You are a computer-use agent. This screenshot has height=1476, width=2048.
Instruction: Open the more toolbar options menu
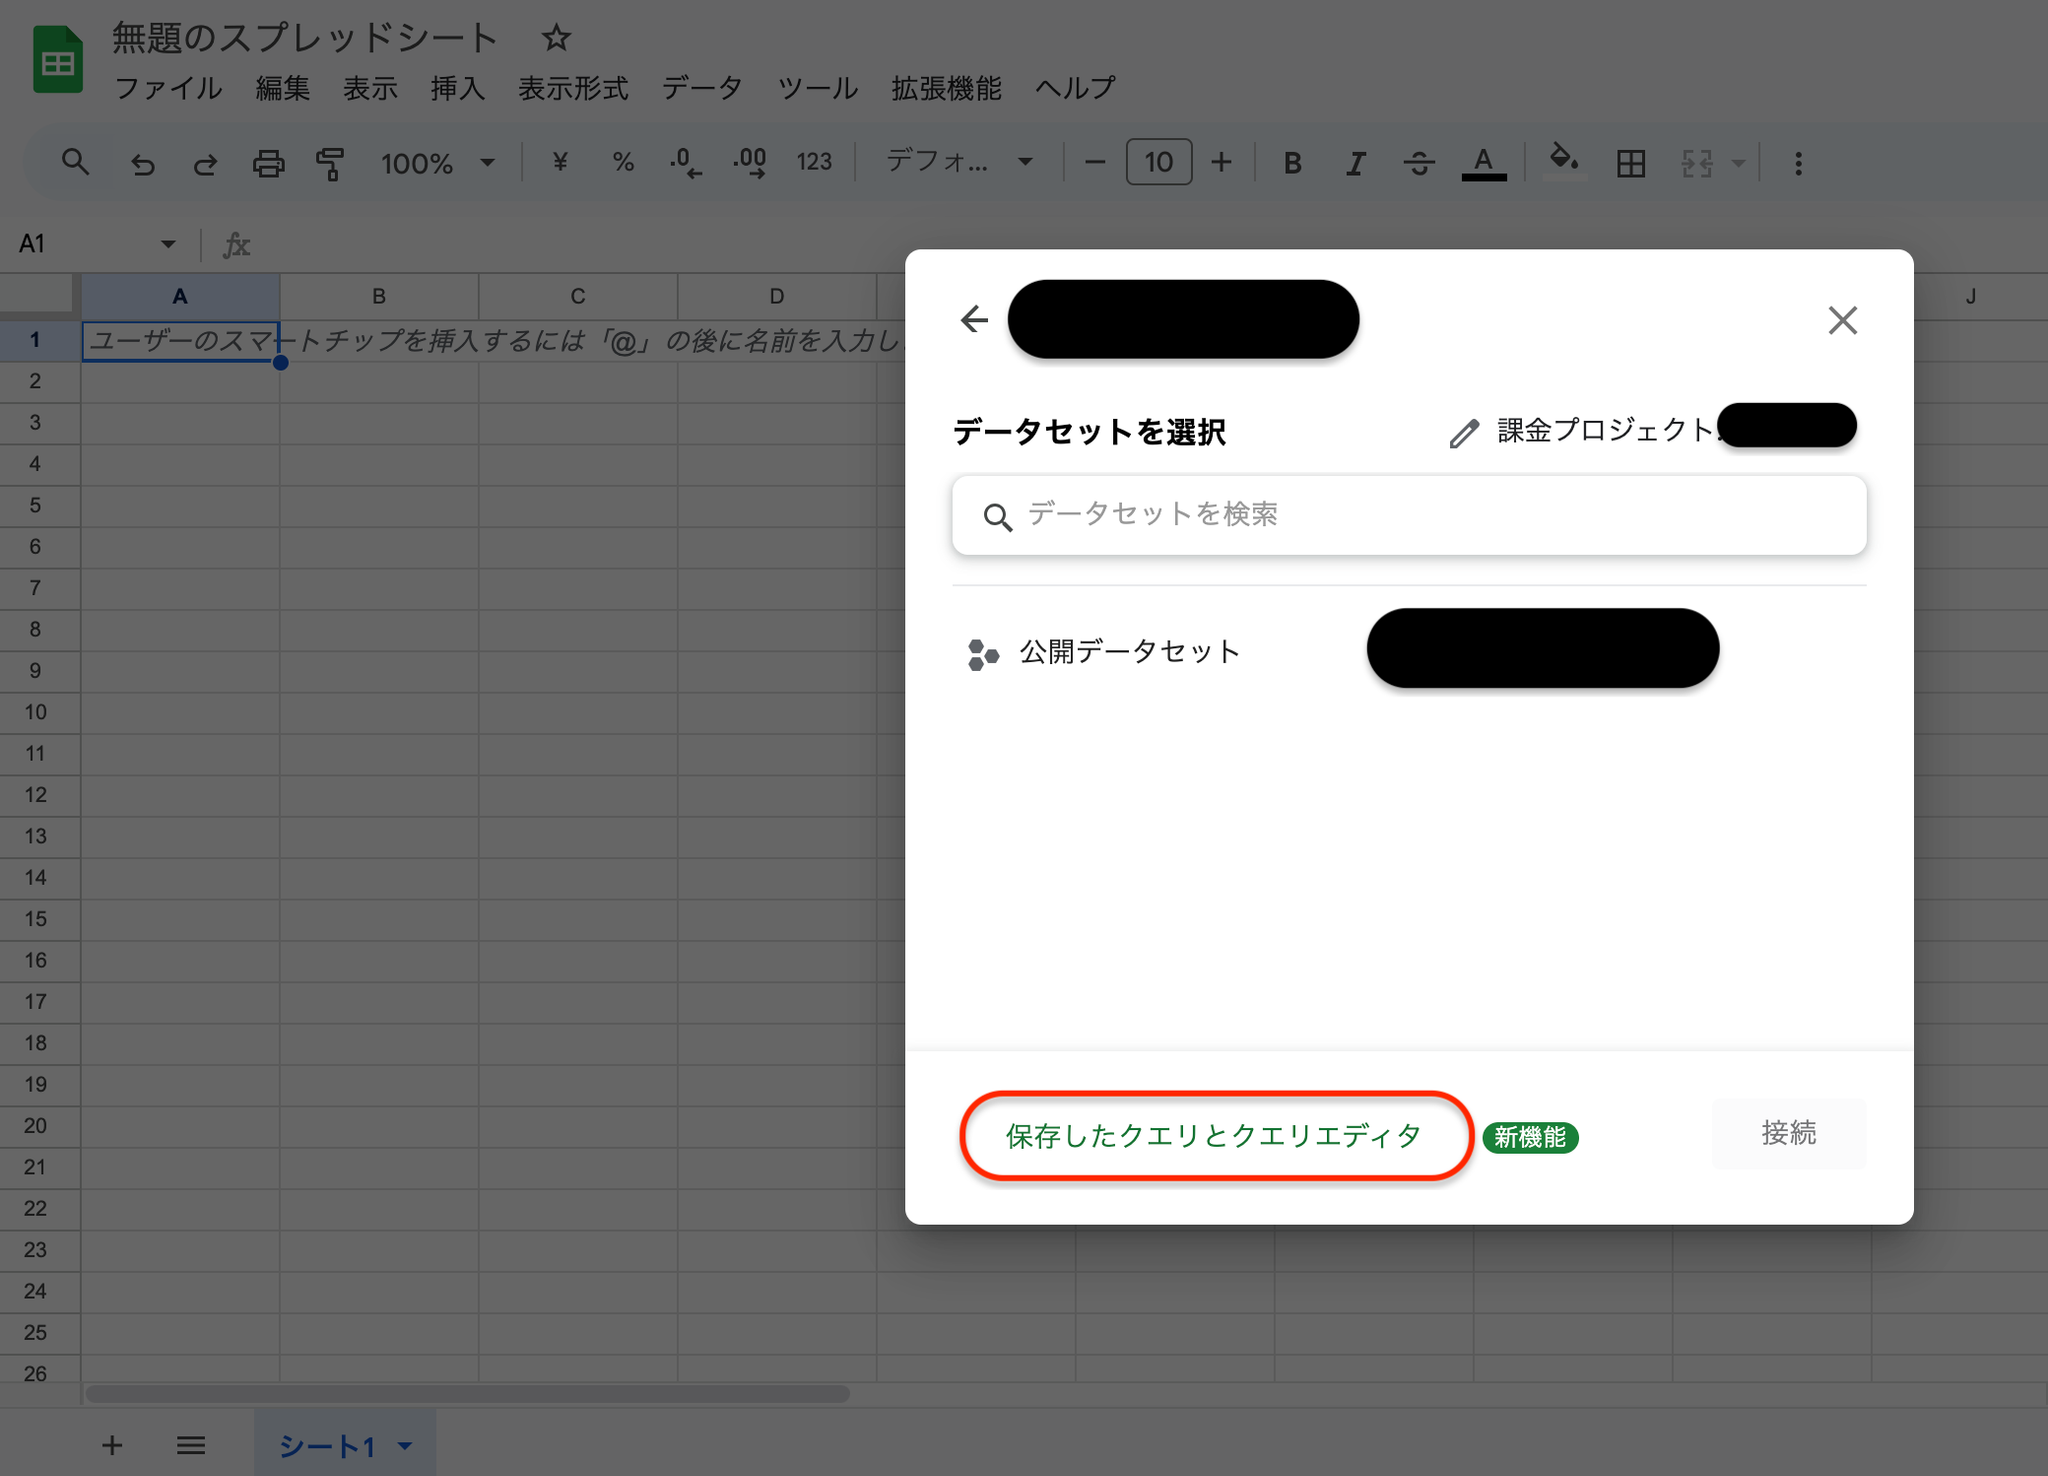(x=1798, y=163)
